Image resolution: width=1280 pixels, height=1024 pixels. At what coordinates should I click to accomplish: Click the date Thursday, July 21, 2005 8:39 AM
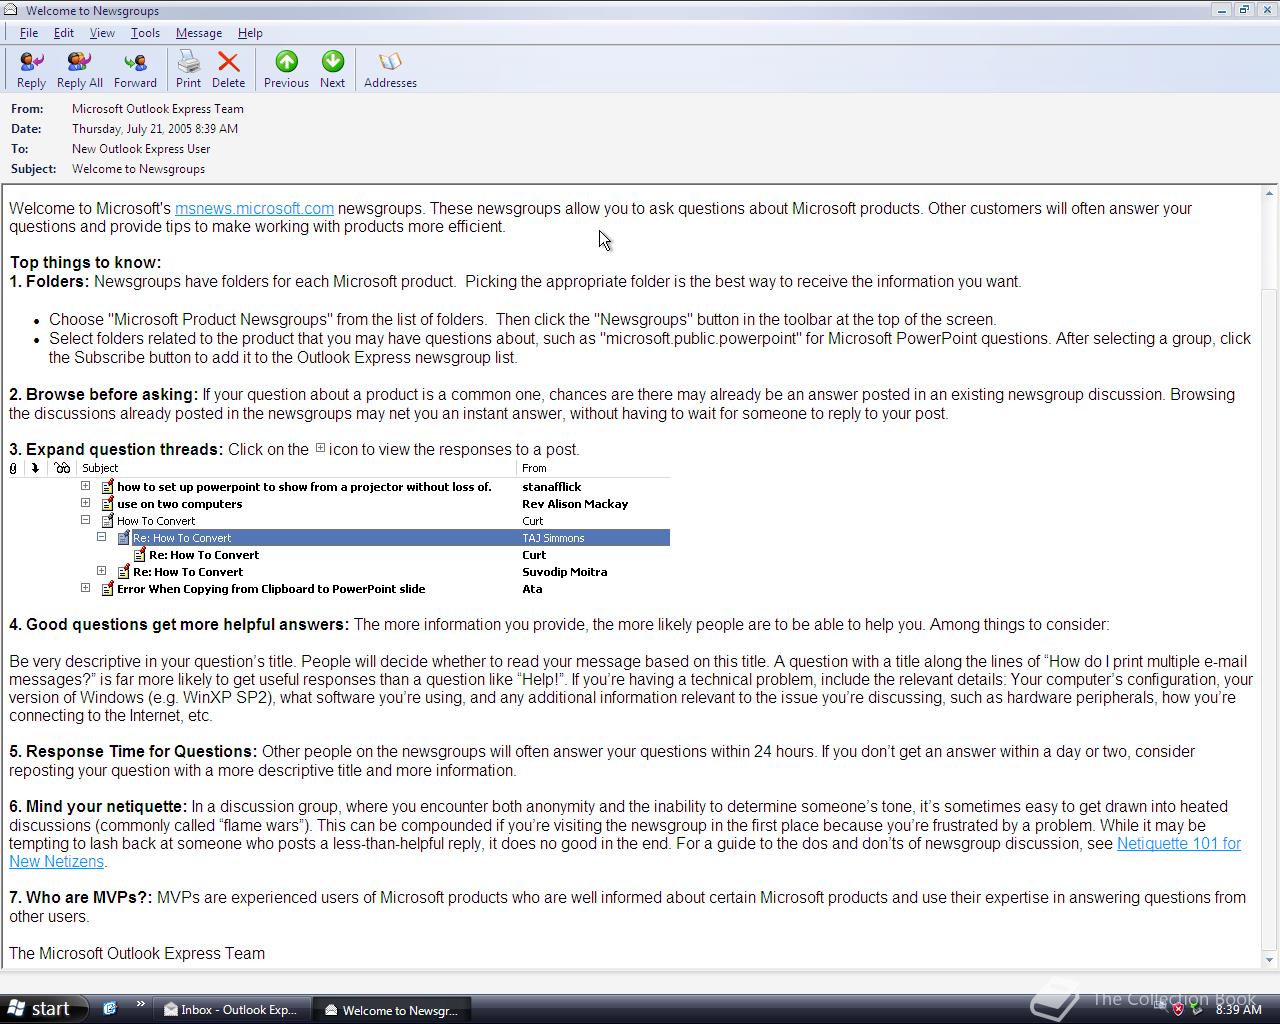point(155,129)
